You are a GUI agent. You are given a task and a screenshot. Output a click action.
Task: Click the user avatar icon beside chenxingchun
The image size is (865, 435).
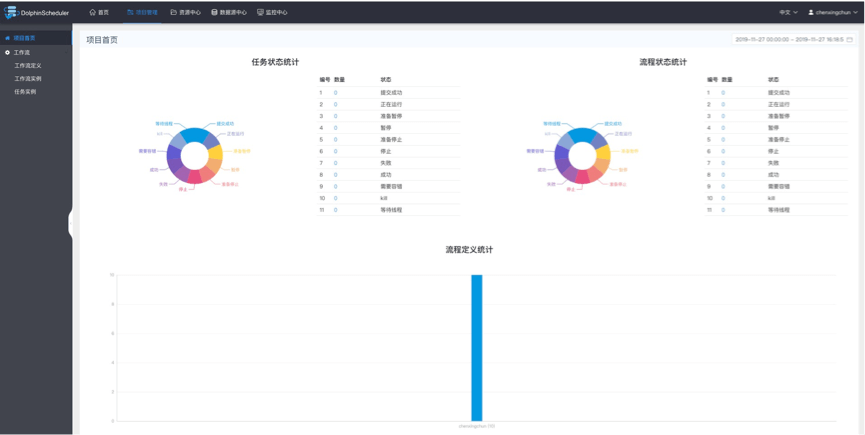click(811, 13)
